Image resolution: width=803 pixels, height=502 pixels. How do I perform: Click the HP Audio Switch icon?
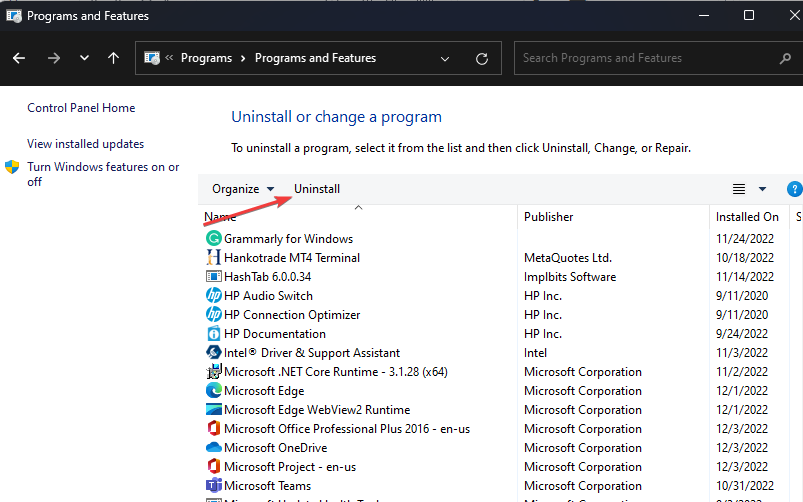coord(213,296)
